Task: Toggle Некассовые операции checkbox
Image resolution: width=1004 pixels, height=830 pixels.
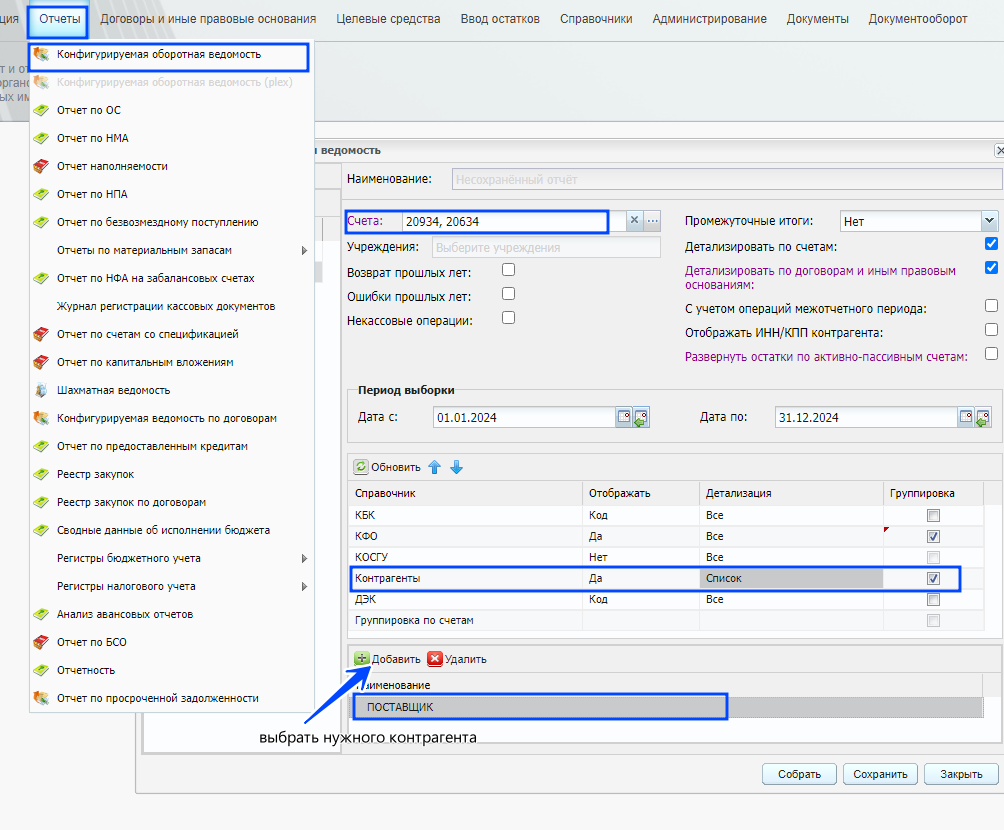Action: point(508,318)
